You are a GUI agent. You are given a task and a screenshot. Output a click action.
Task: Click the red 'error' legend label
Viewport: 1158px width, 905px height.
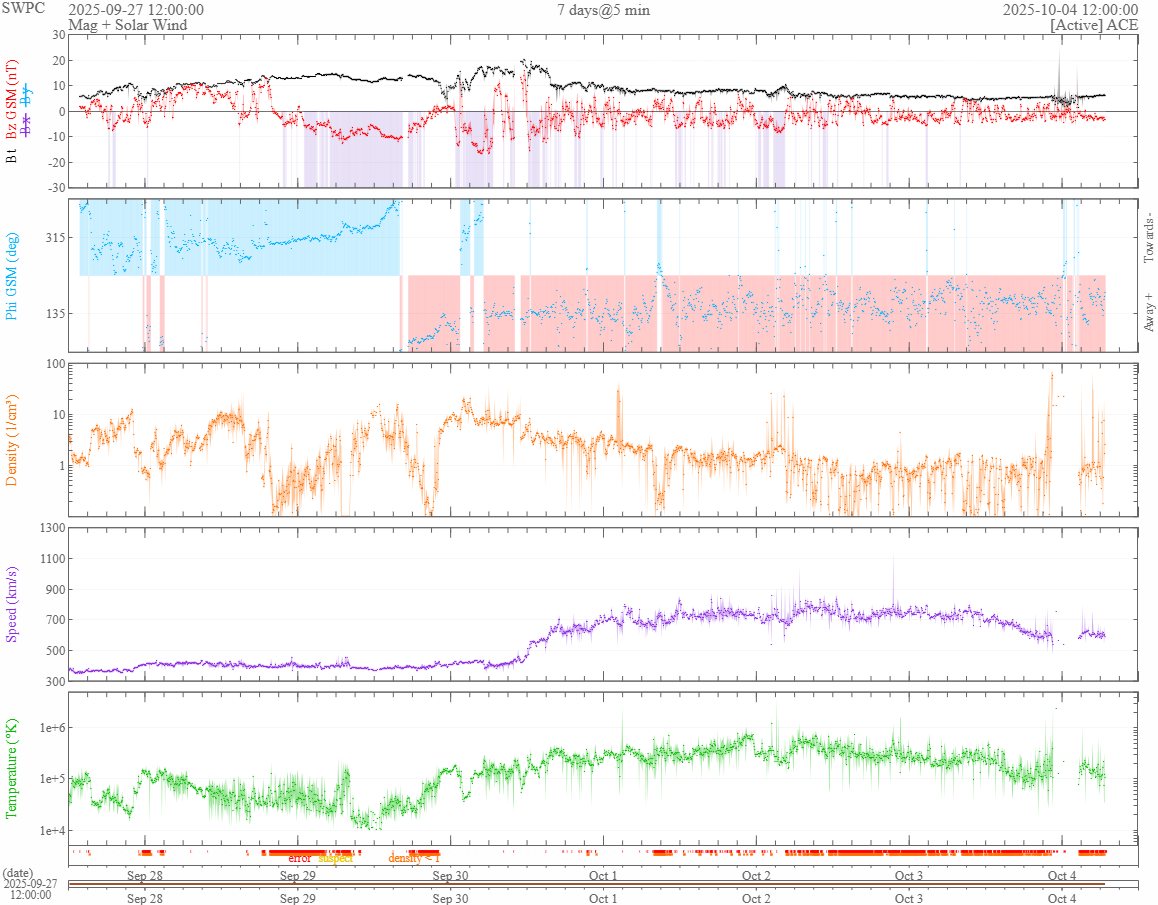click(299, 858)
